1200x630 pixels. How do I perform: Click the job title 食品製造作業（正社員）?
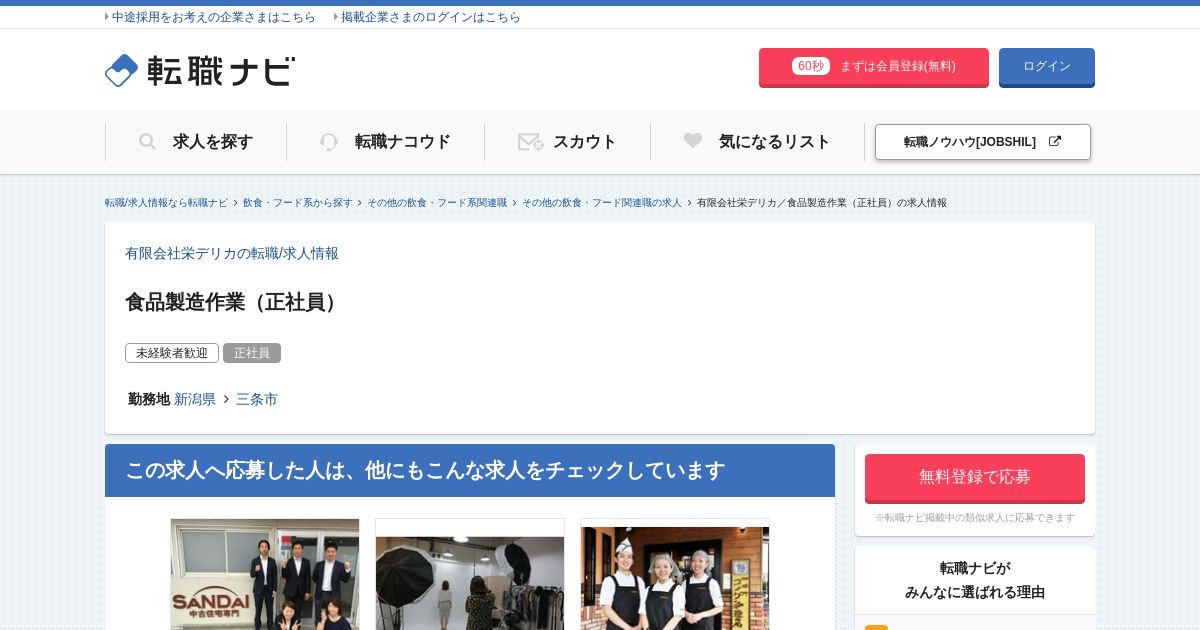[235, 302]
